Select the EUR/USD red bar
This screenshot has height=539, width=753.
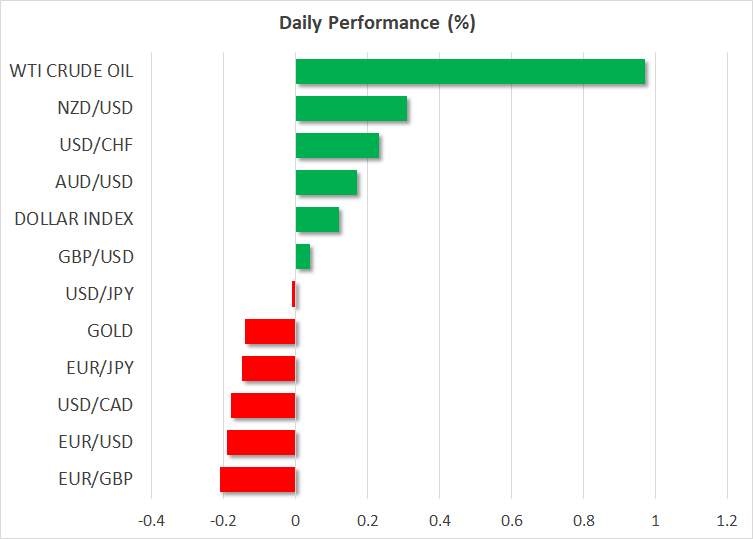[x=261, y=442]
